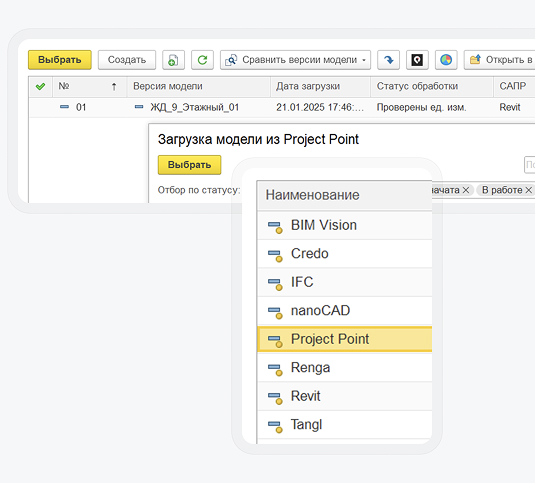Open the colorful pie chart icon
The image size is (535, 483).
tap(446, 60)
